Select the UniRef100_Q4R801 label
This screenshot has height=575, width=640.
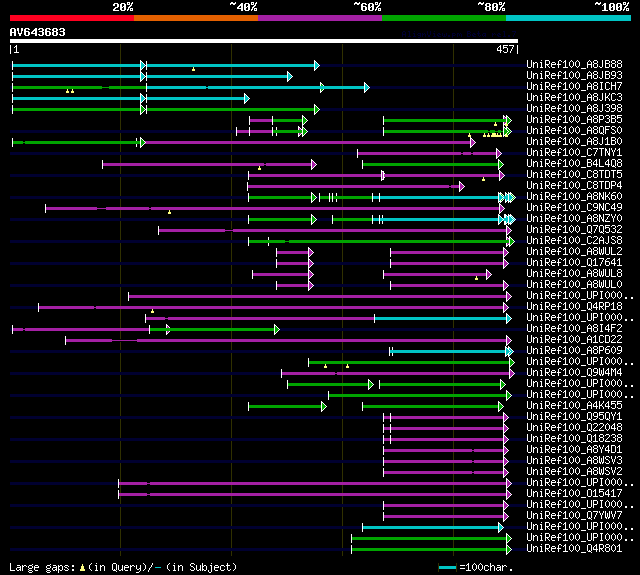pos(574,548)
